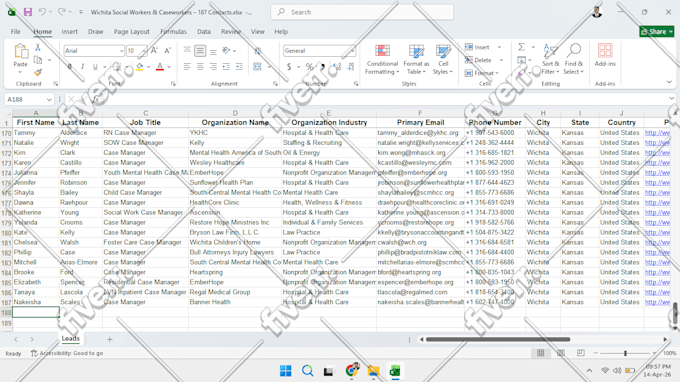Expand the Name Box dropdown arrow
680x382 pixels.
coord(49,99)
